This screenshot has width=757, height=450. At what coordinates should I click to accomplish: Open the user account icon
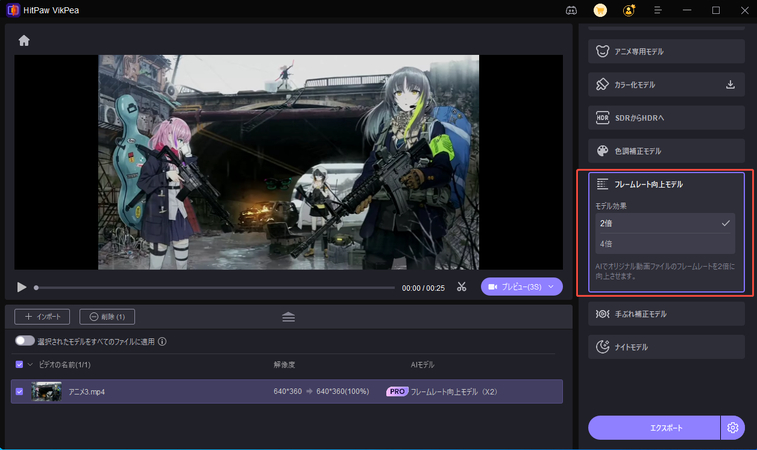click(628, 10)
